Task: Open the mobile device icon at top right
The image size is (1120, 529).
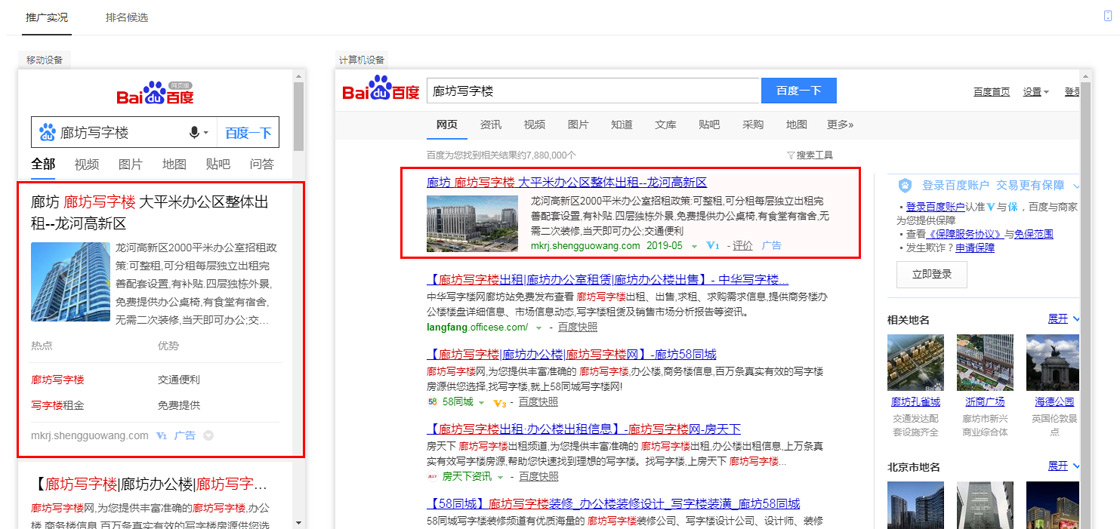Action: [1108, 16]
